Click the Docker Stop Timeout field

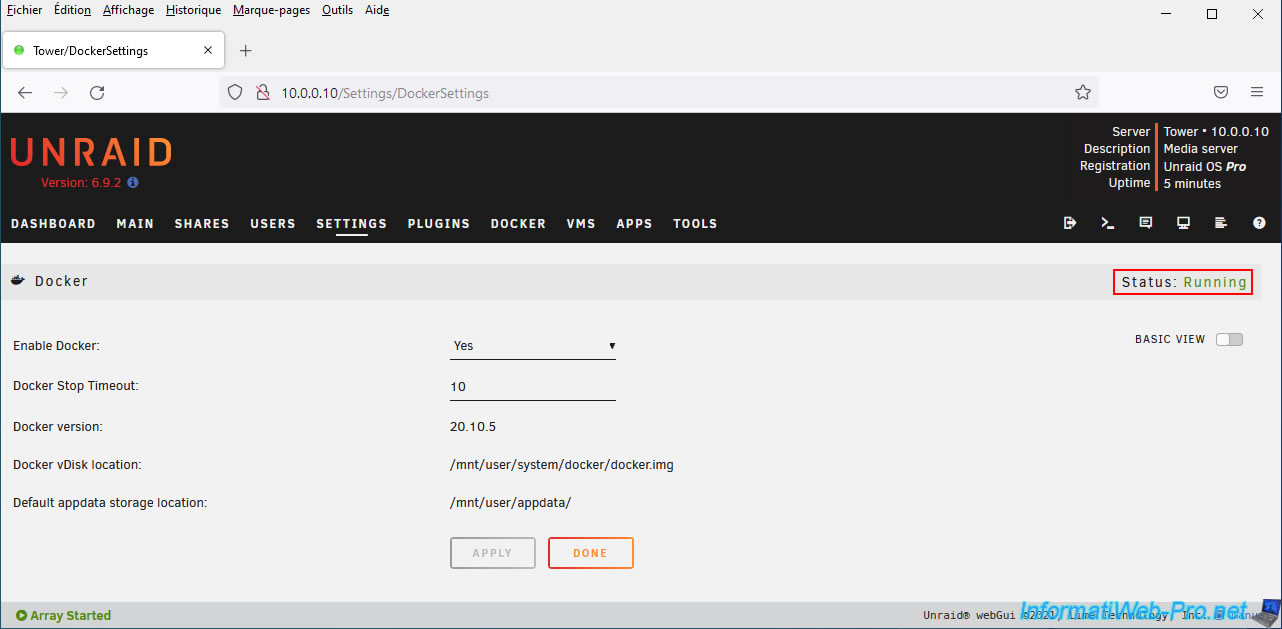coord(533,387)
